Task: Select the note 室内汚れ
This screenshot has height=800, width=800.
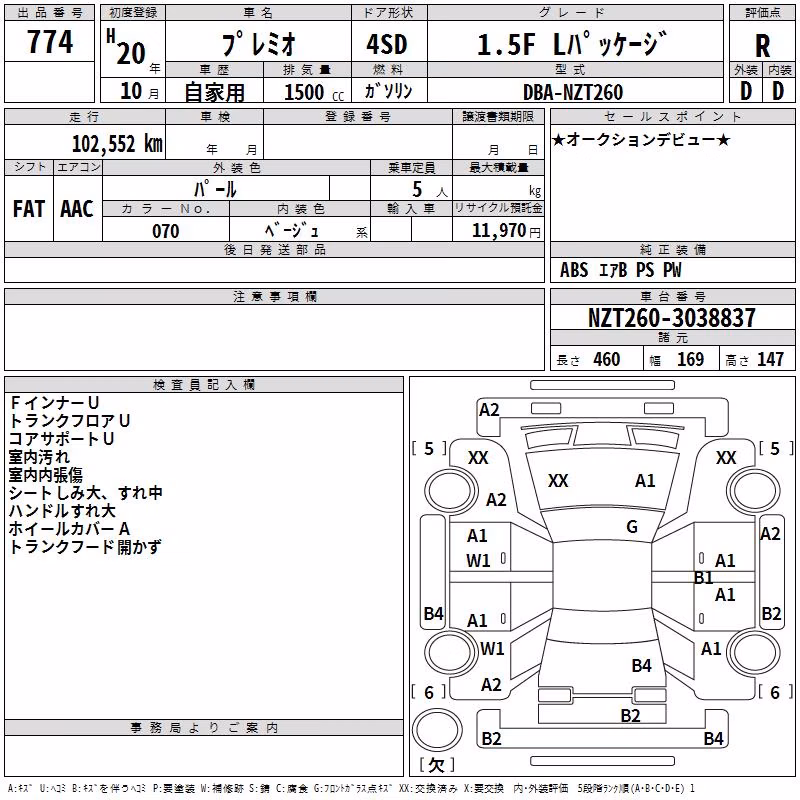Action: point(39,457)
